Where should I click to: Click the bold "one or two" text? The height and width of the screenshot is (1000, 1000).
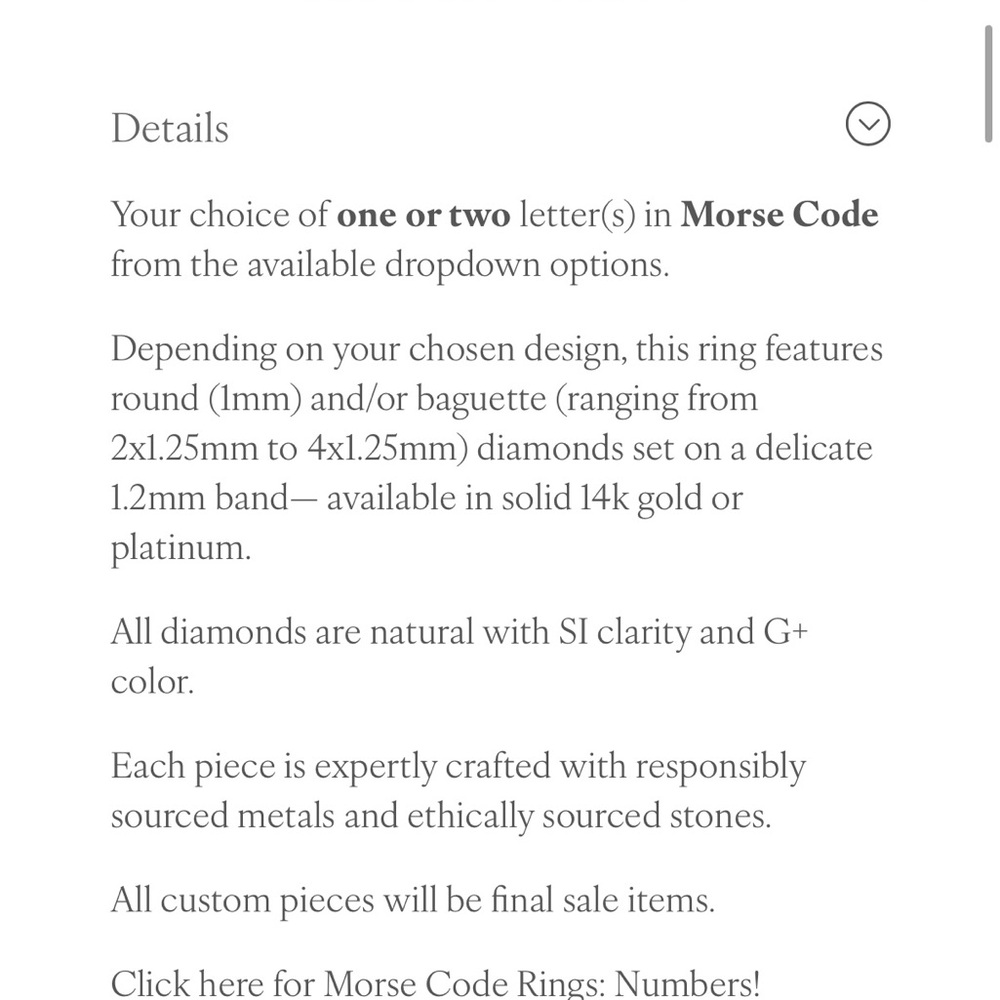tap(423, 215)
